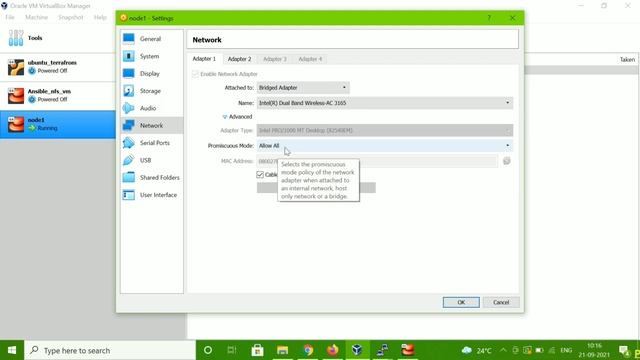Switch to Adapter 4 tab
640x360 pixels.
point(310,59)
